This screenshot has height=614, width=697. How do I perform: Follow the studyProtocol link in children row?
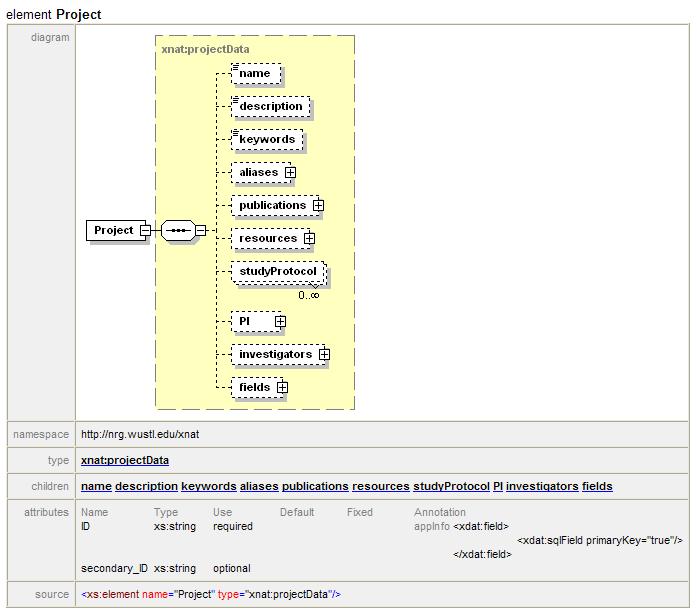click(x=450, y=487)
